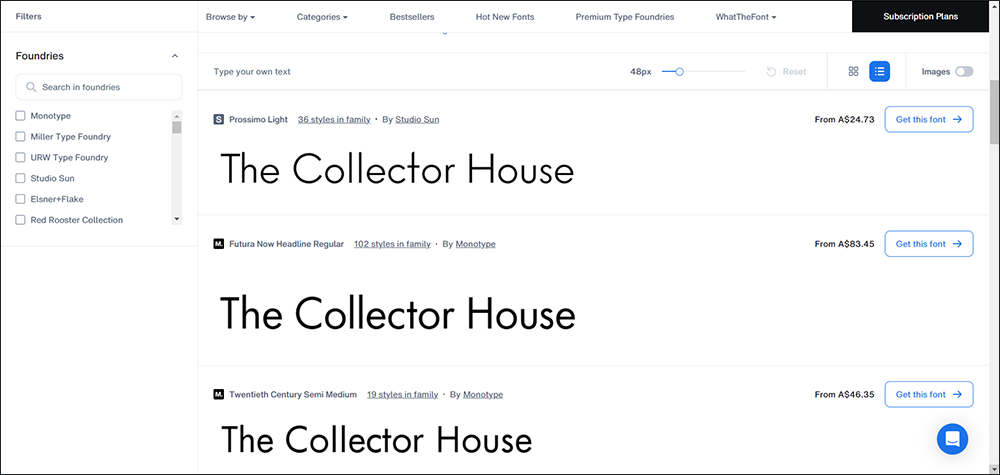Get the Prossimo Light font
This screenshot has width=1000, height=475.
[929, 119]
